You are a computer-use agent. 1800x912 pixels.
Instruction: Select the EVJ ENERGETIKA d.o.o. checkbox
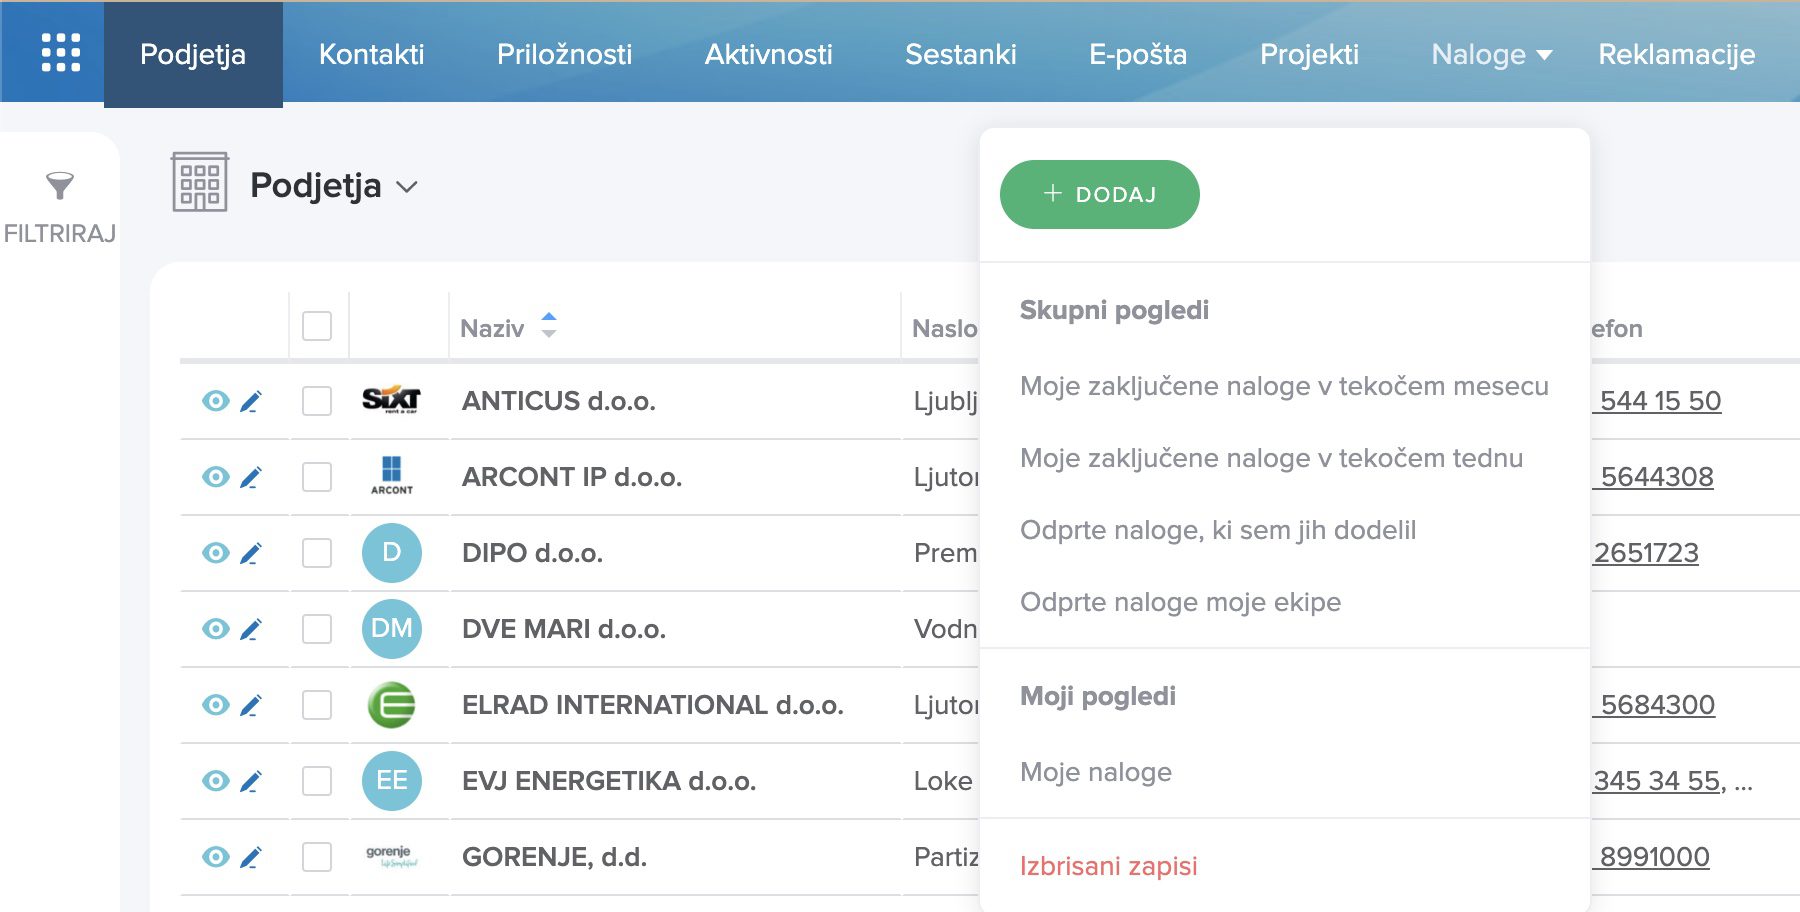point(317,780)
